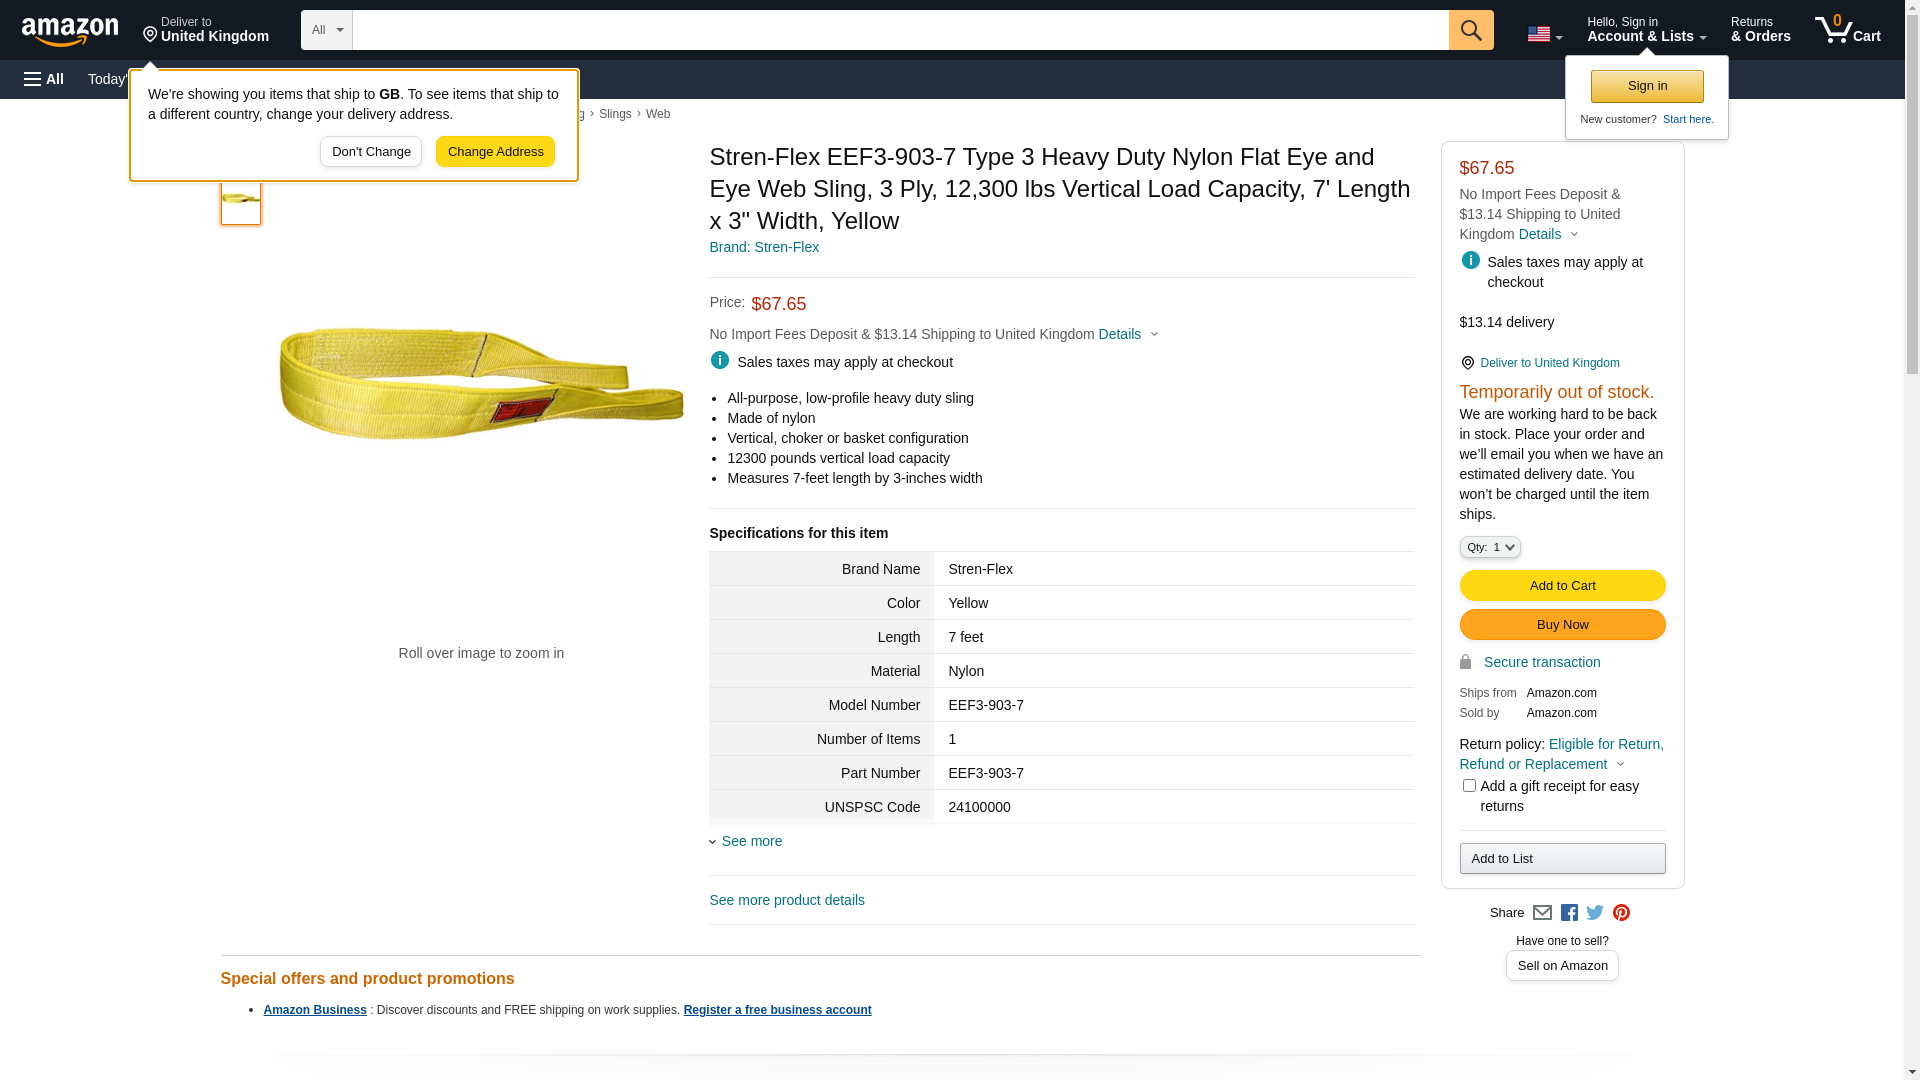Share product on Twitter
Screen dimensions: 1920x1080
click(1595, 913)
